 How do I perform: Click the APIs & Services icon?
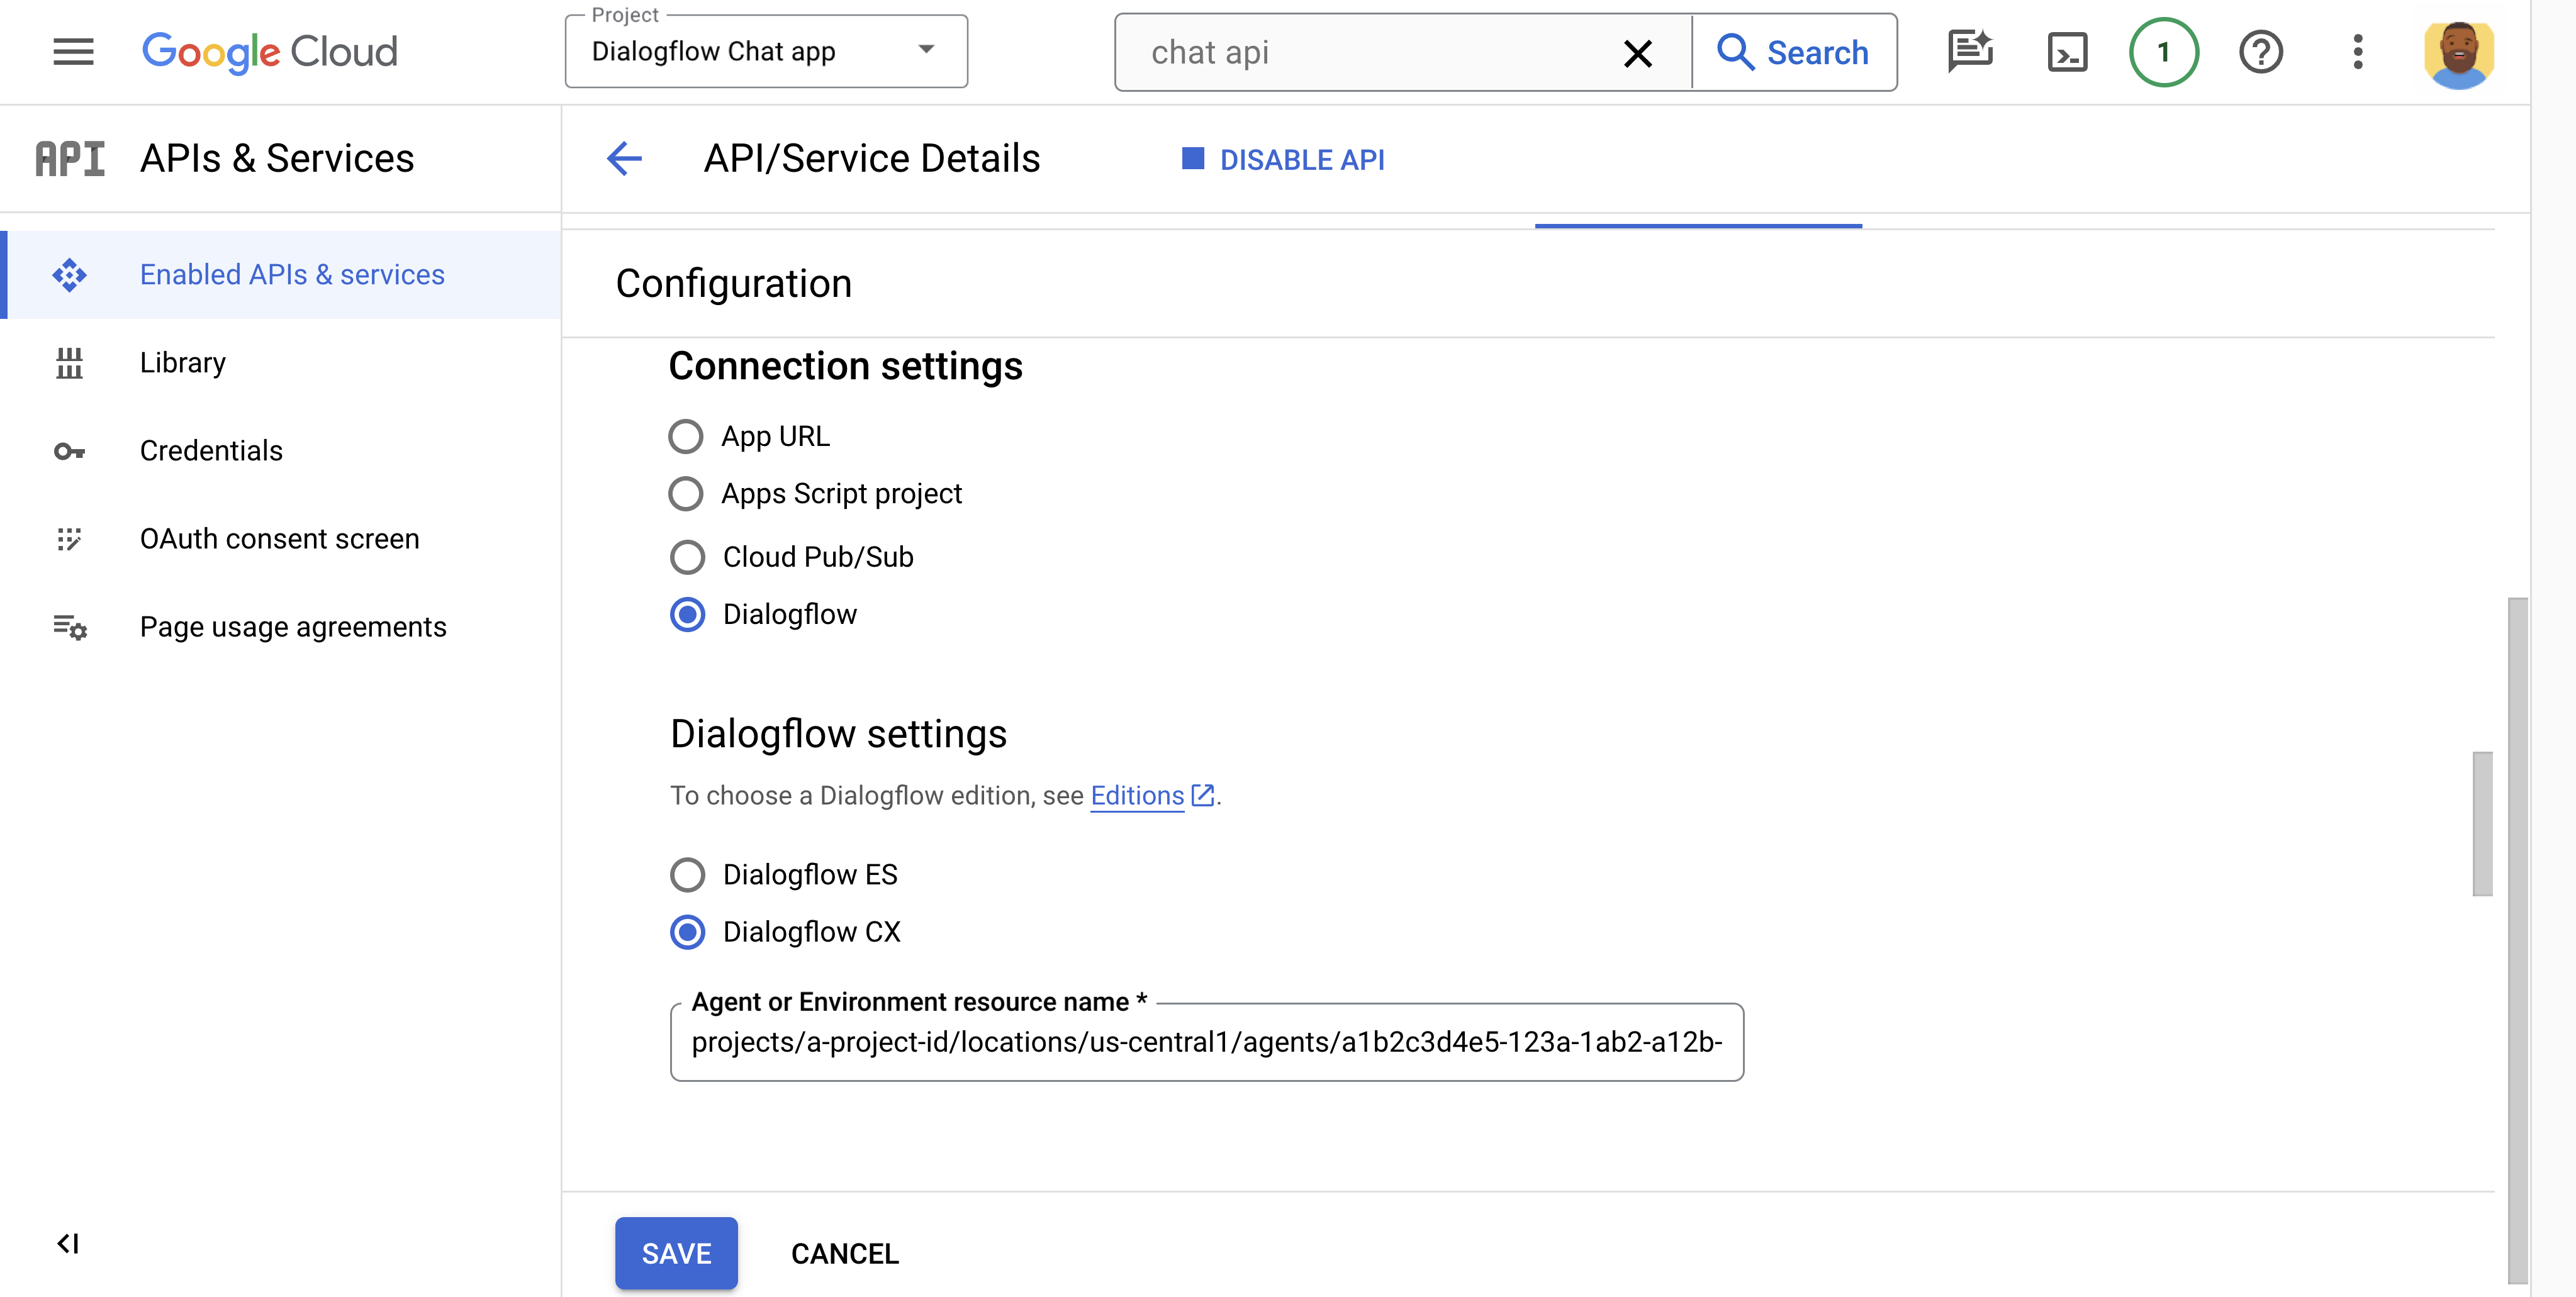(69, 157)
